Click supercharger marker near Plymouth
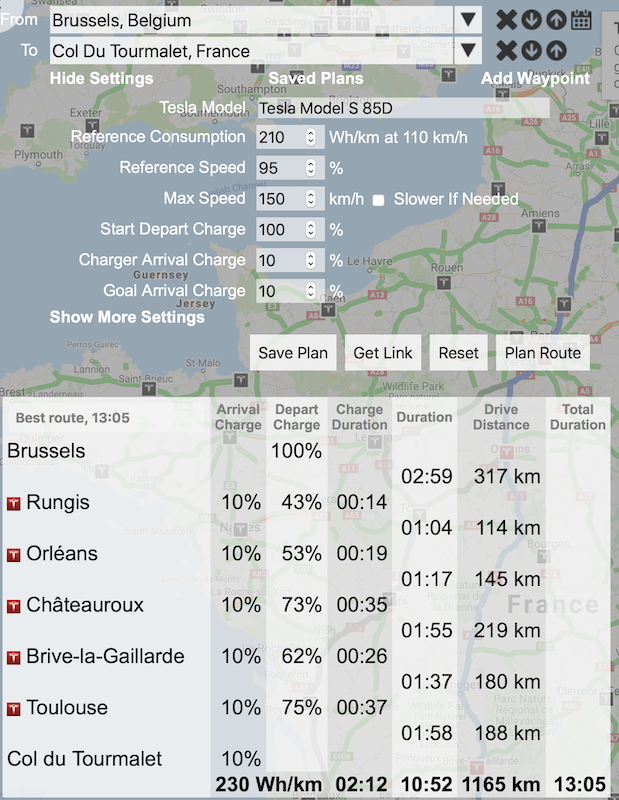The width and height of the screenshot is (619, 800). pyautogui.click(x=28, y=131)
